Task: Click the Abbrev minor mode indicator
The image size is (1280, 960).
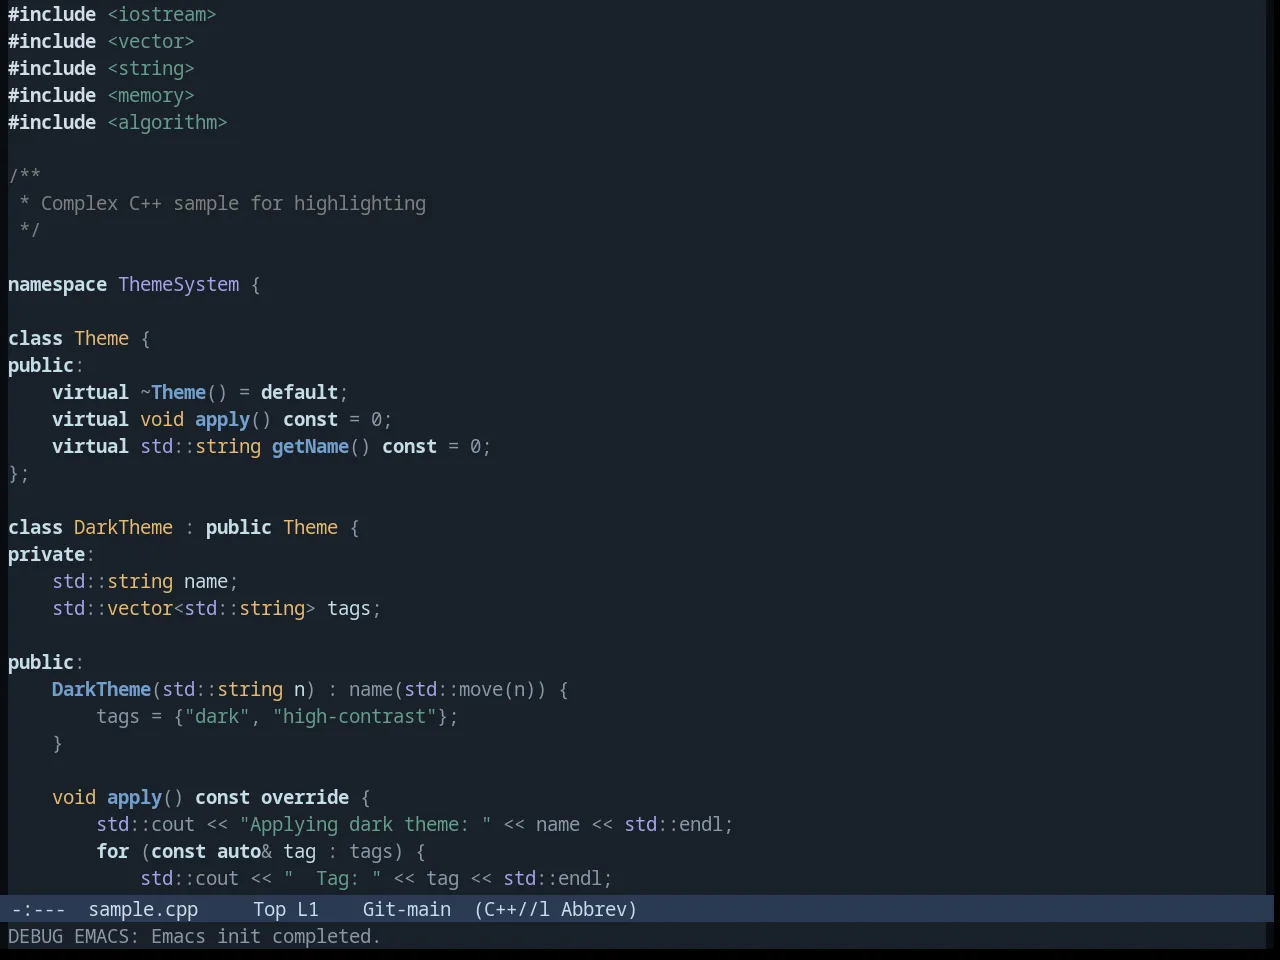Action: [599, 909]
